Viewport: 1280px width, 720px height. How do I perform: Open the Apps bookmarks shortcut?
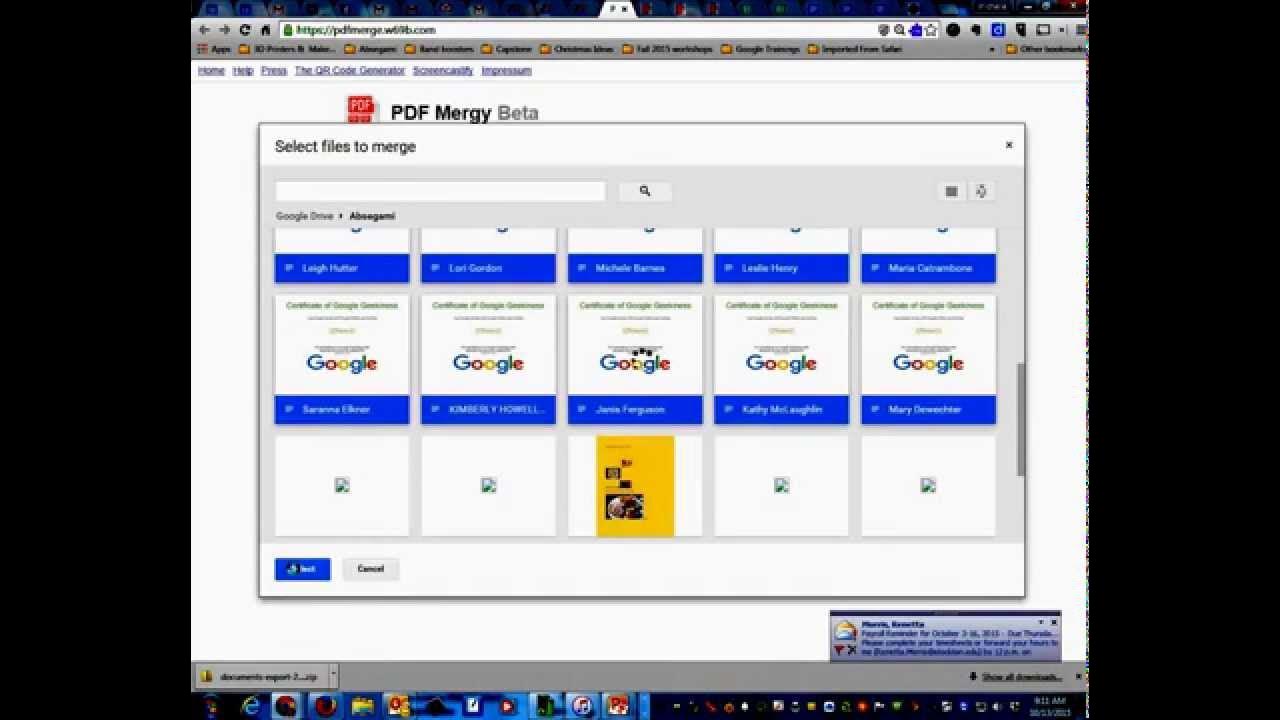click(214, 48)
